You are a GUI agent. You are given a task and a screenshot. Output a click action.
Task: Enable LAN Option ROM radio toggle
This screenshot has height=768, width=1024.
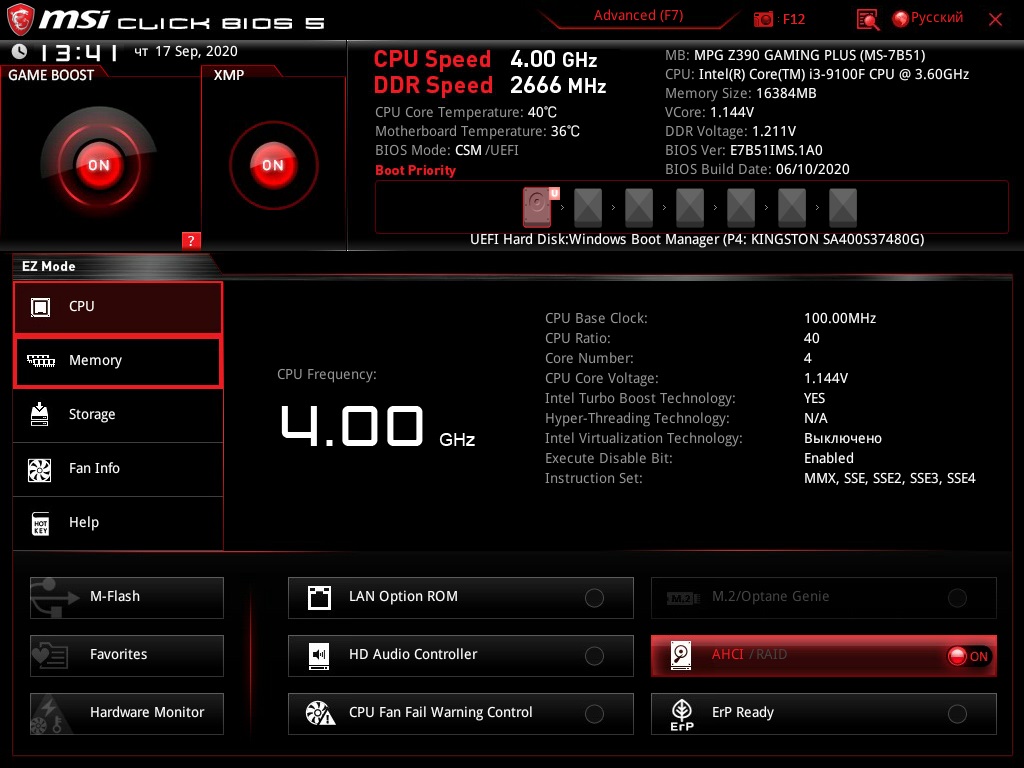coord(594,598)
